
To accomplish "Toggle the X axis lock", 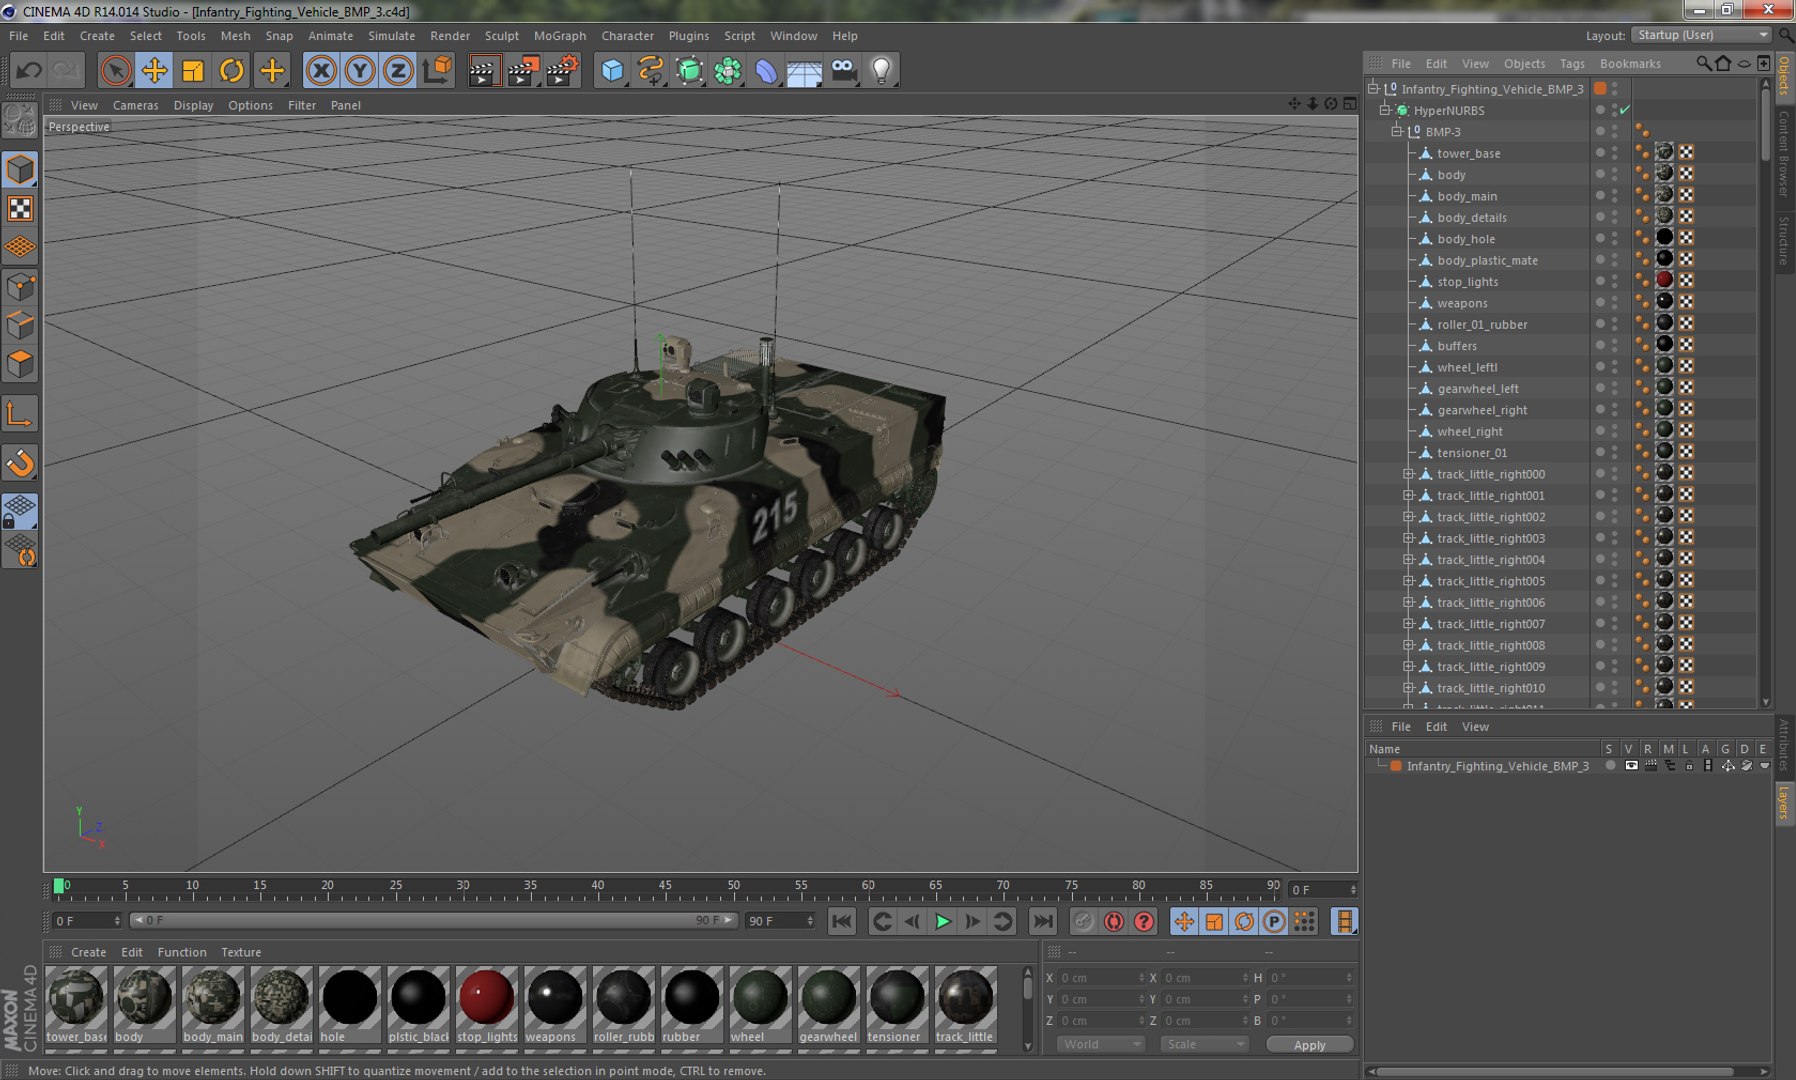I will click(321, 70).
